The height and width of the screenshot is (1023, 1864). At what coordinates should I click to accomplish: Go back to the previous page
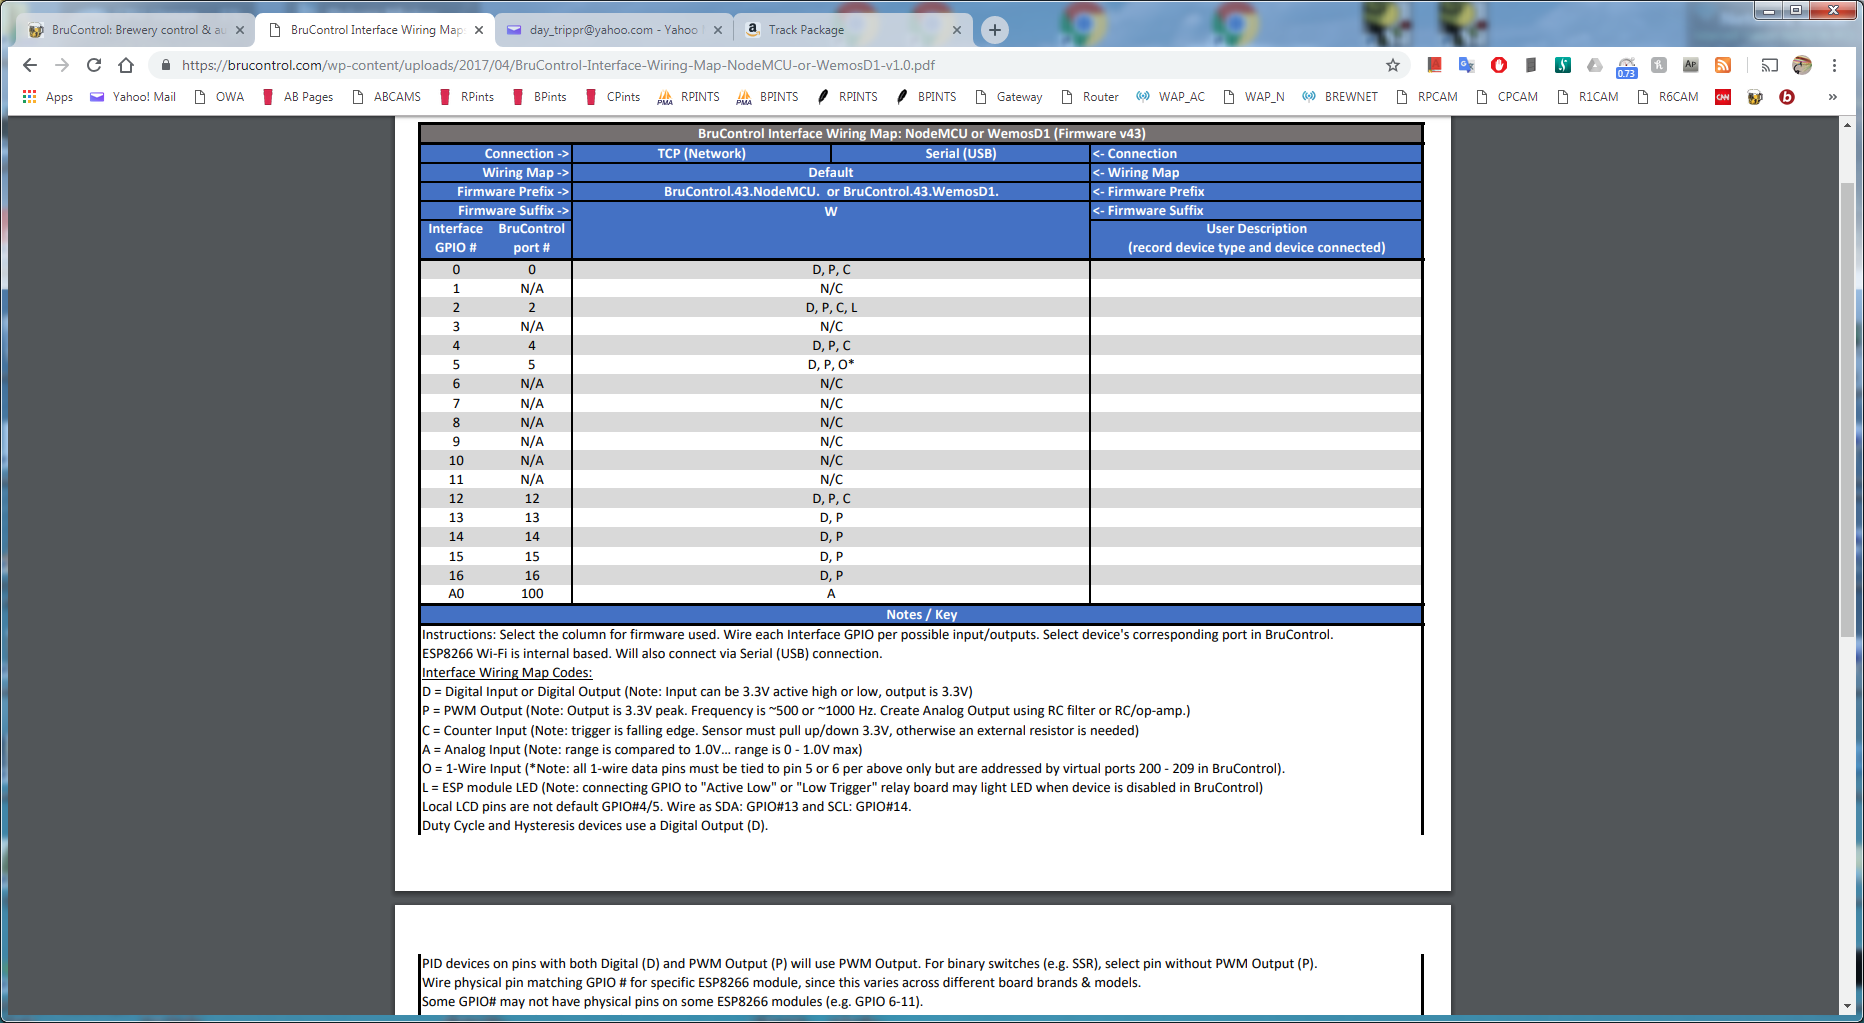pos(30,65)
